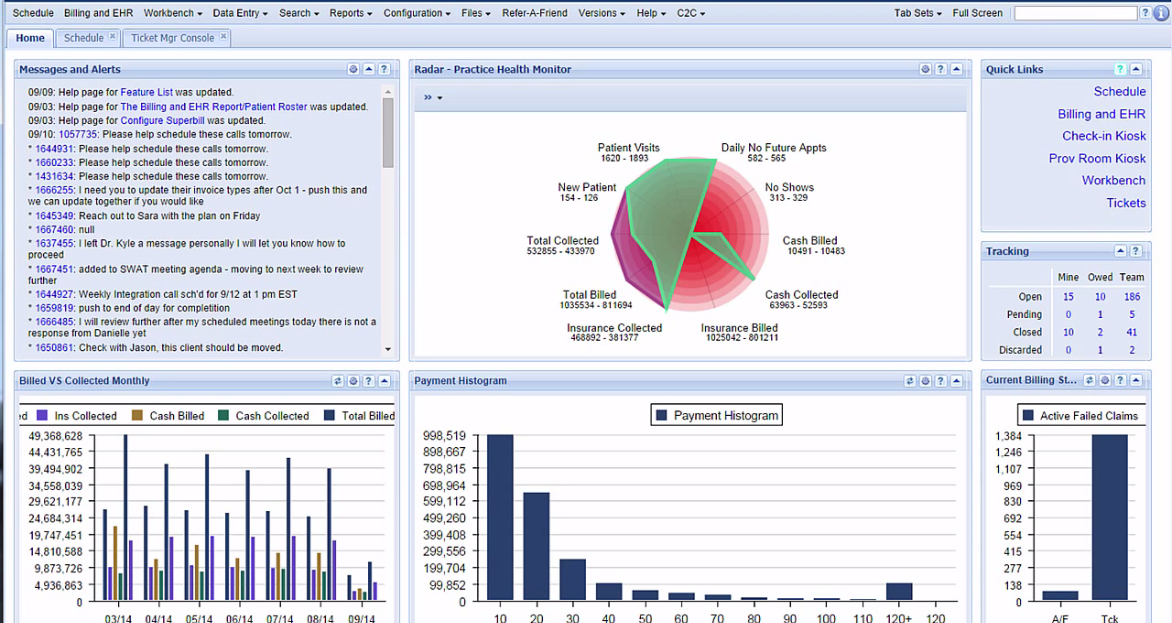
Task: Refresh the Billed VS Collected Monthly chart
Action: tap(338, 381)
